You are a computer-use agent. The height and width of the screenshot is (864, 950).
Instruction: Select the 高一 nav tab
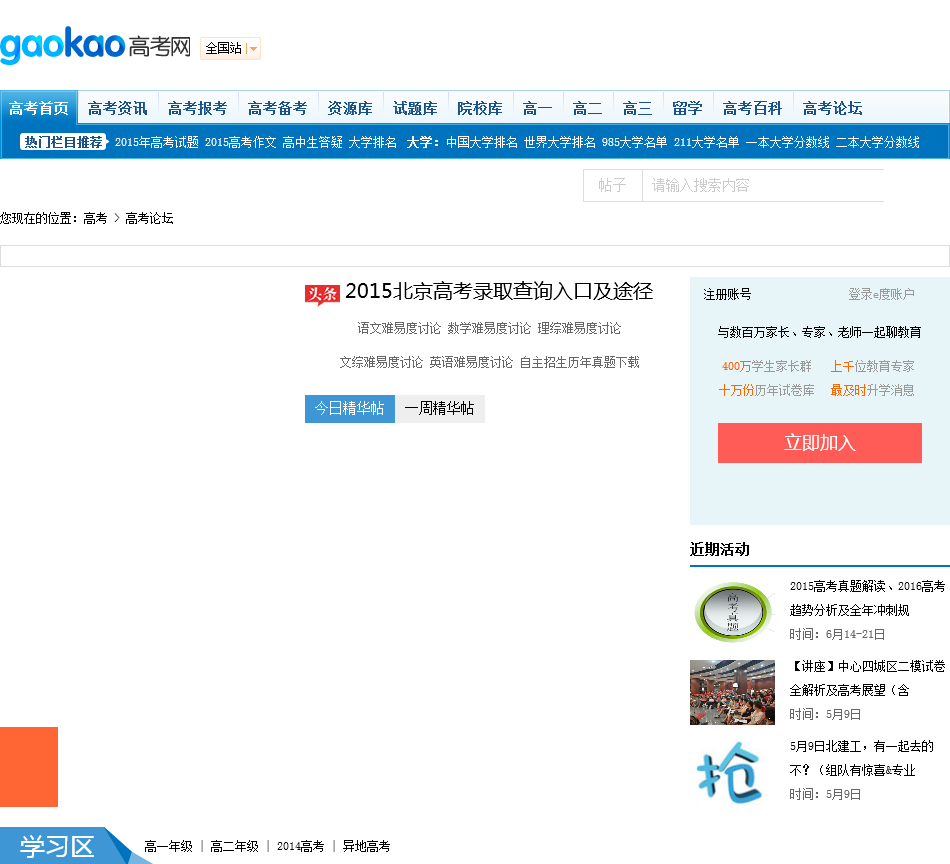[537, 108]
